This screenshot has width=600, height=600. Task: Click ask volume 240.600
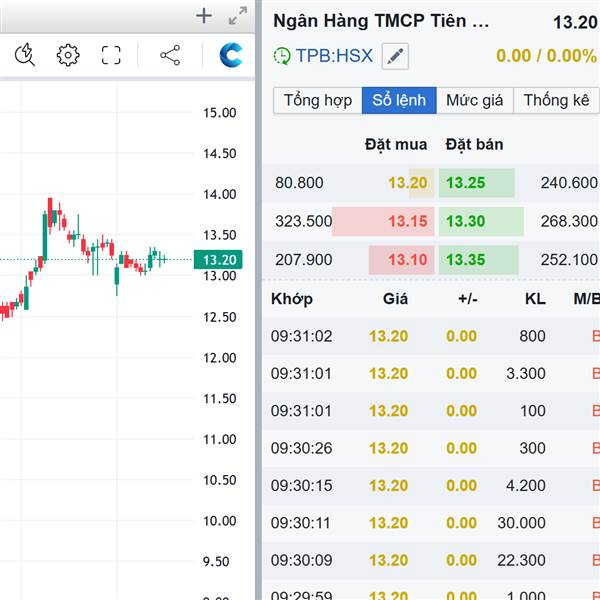click(569, 183)
